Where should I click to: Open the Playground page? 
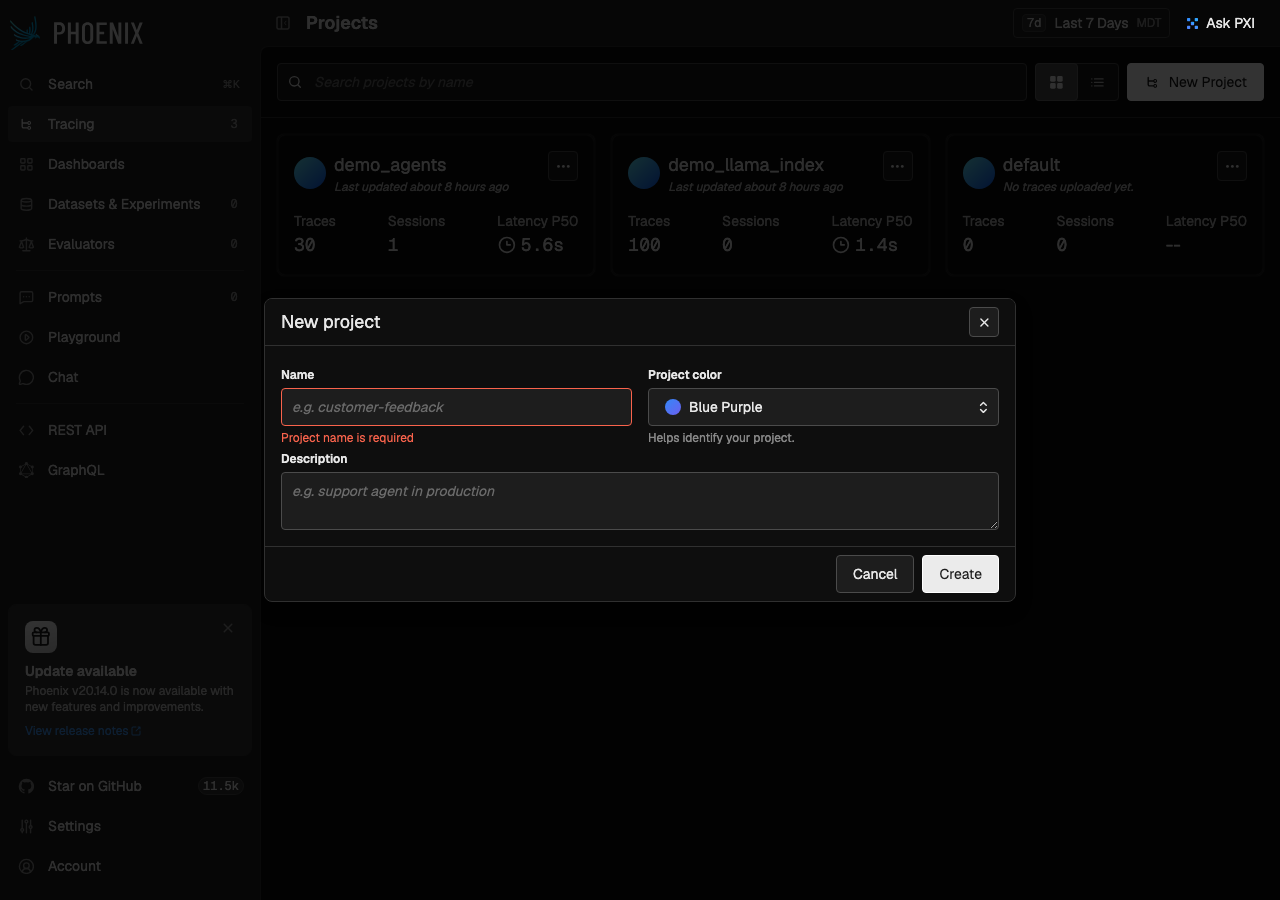pos(129,337)
